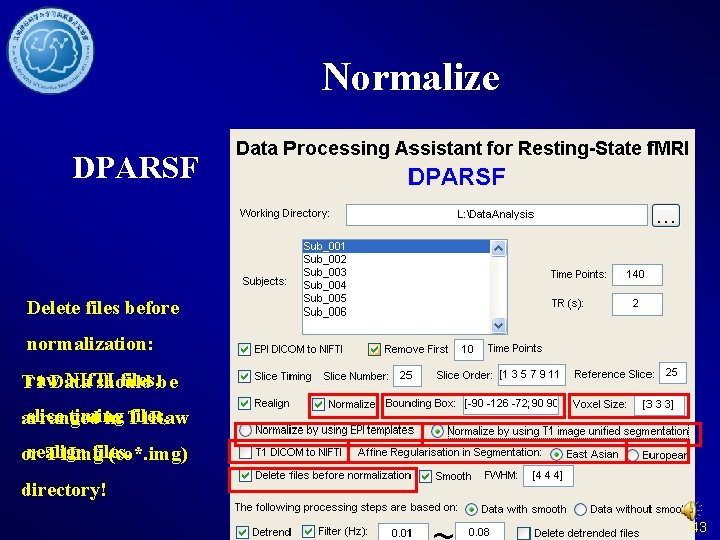Select European affine regularisation
Viewport: 720px width, 540px height.
pyautogui.click(x=633, y=455)
